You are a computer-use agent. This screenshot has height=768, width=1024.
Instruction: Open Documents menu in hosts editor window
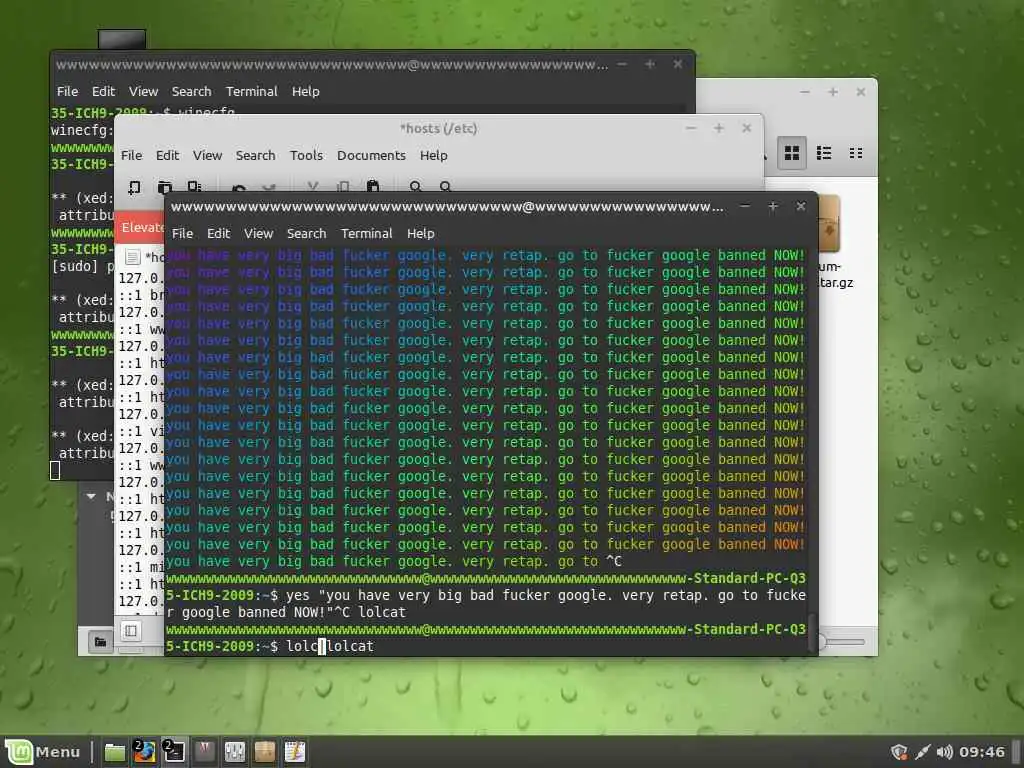[371, 155]
